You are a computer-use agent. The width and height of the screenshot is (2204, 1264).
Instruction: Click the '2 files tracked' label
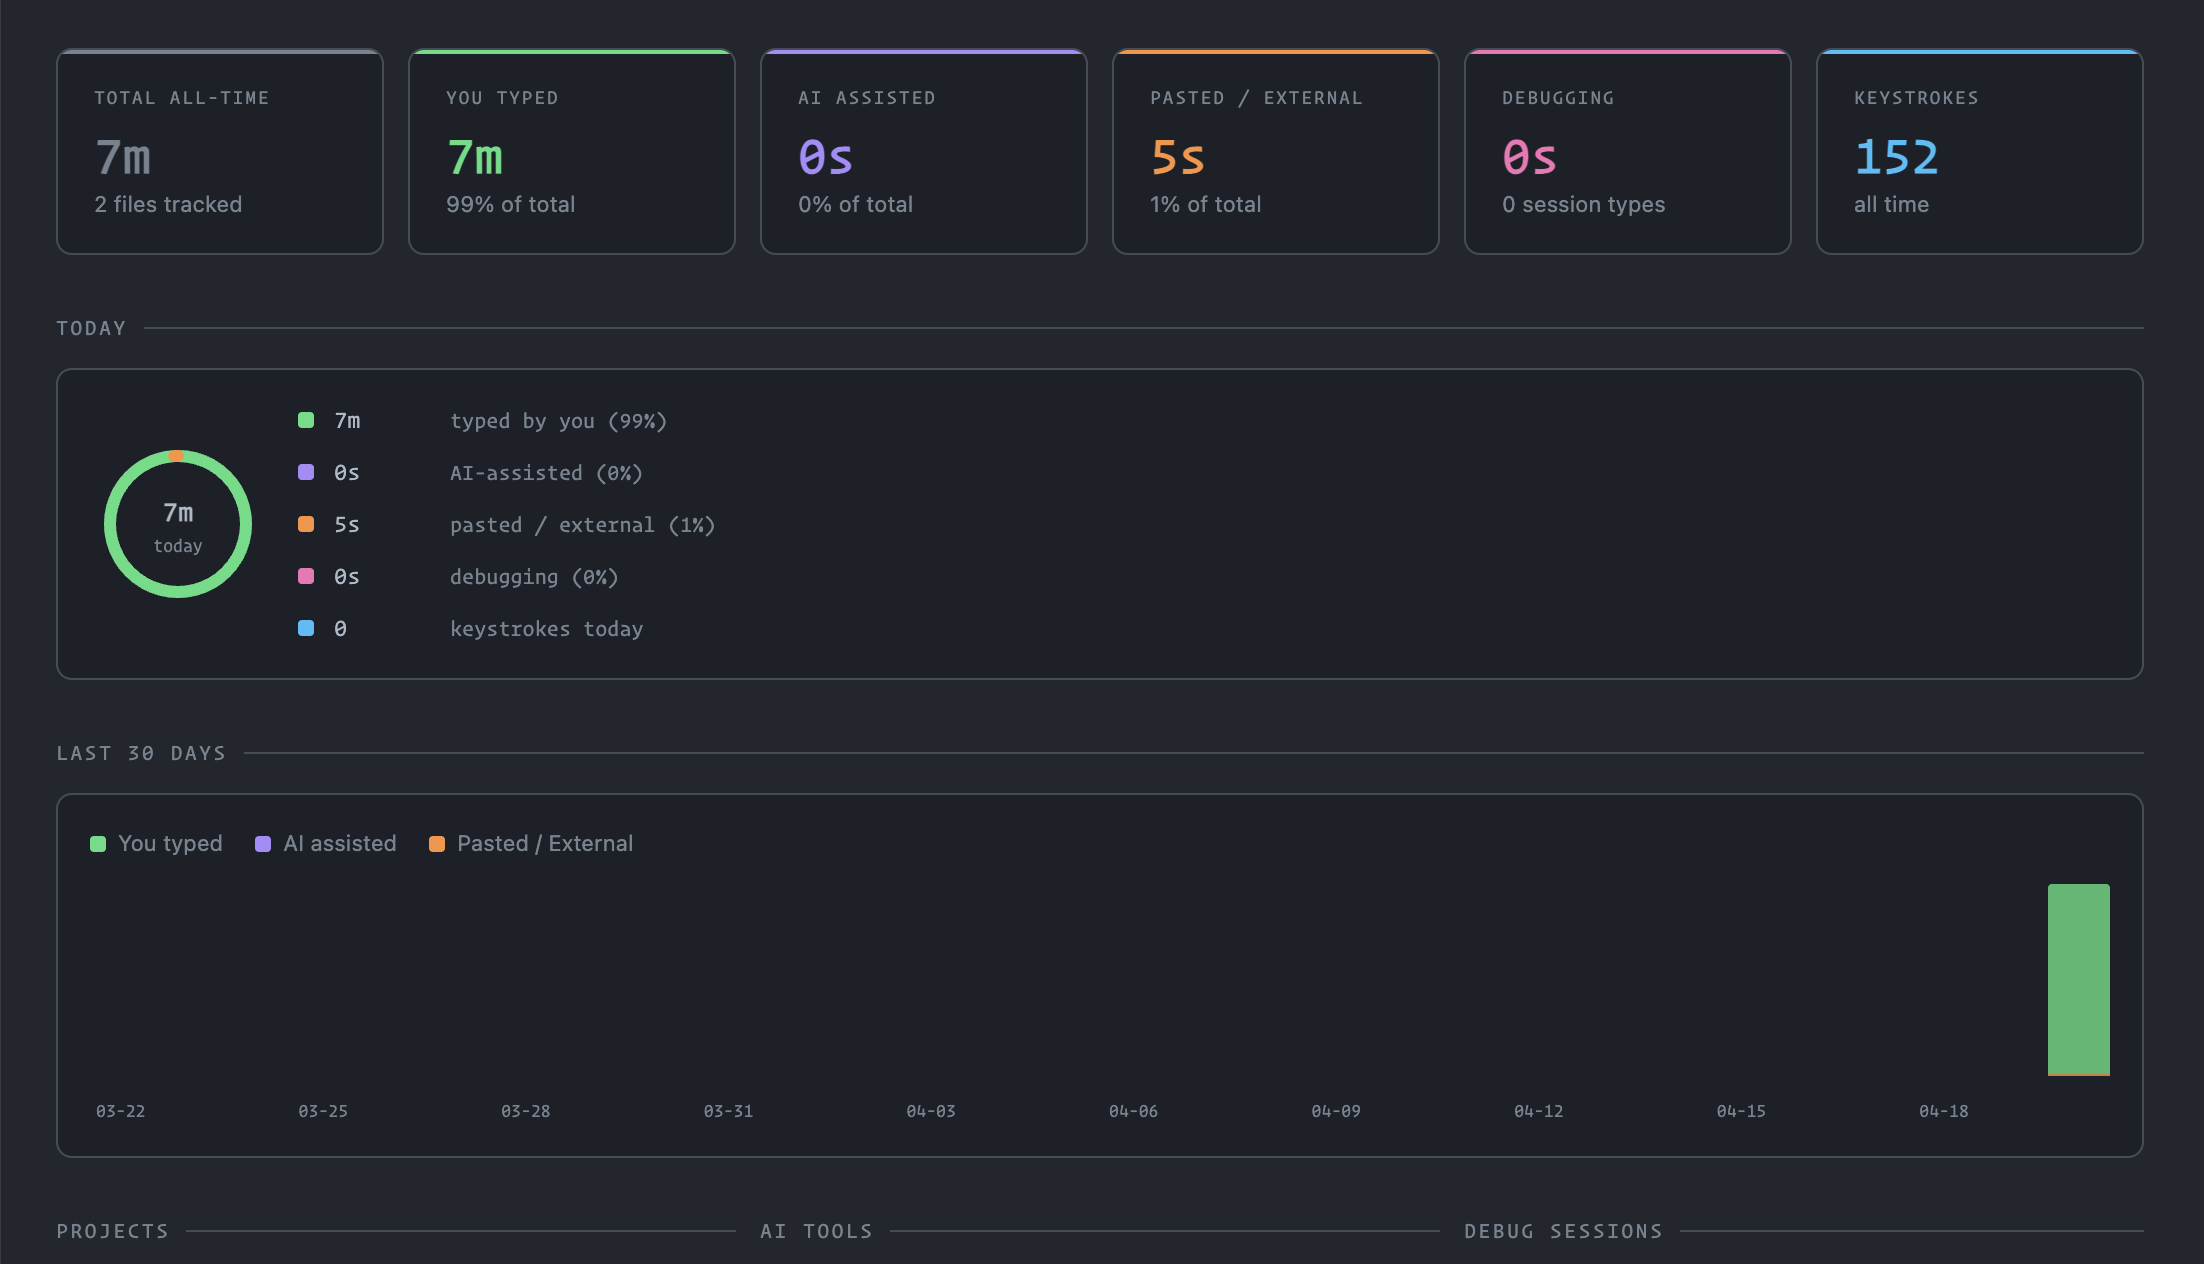coord(168,204)
